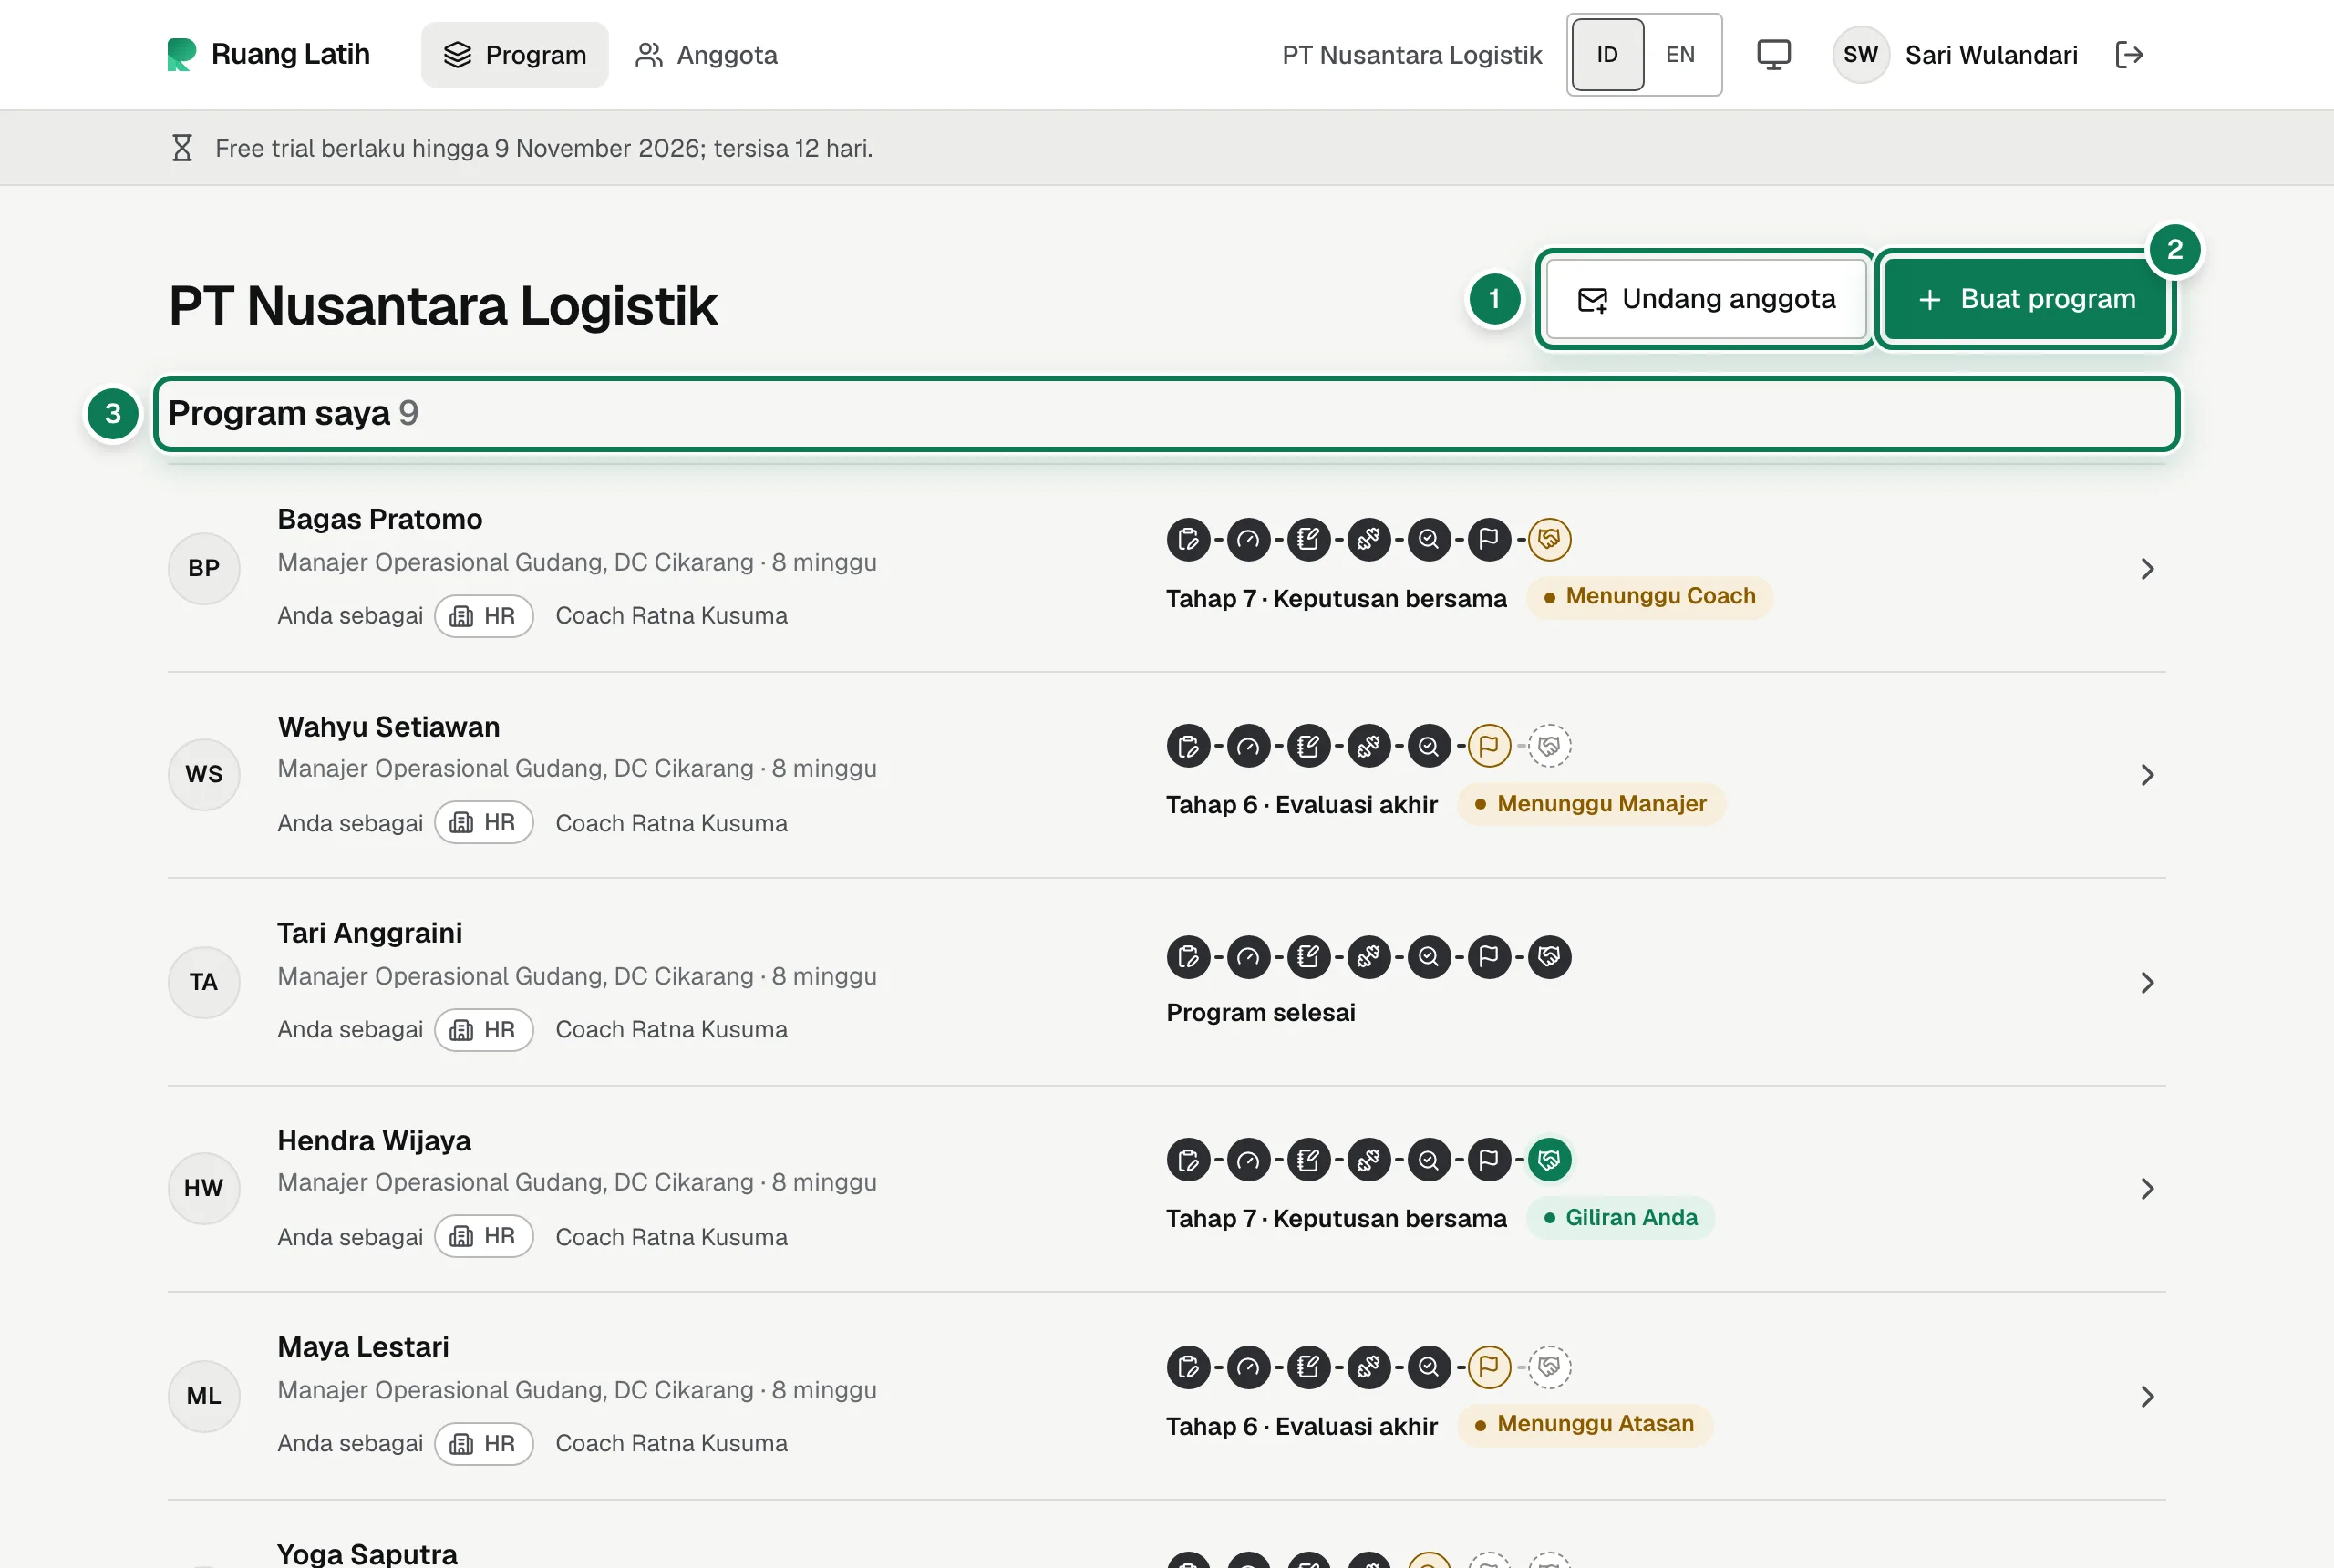Click Tari Anggraini's first clipboard stage icon
The width and height of the screenshot is (2334, 1568).
[x=1188, y=957]
